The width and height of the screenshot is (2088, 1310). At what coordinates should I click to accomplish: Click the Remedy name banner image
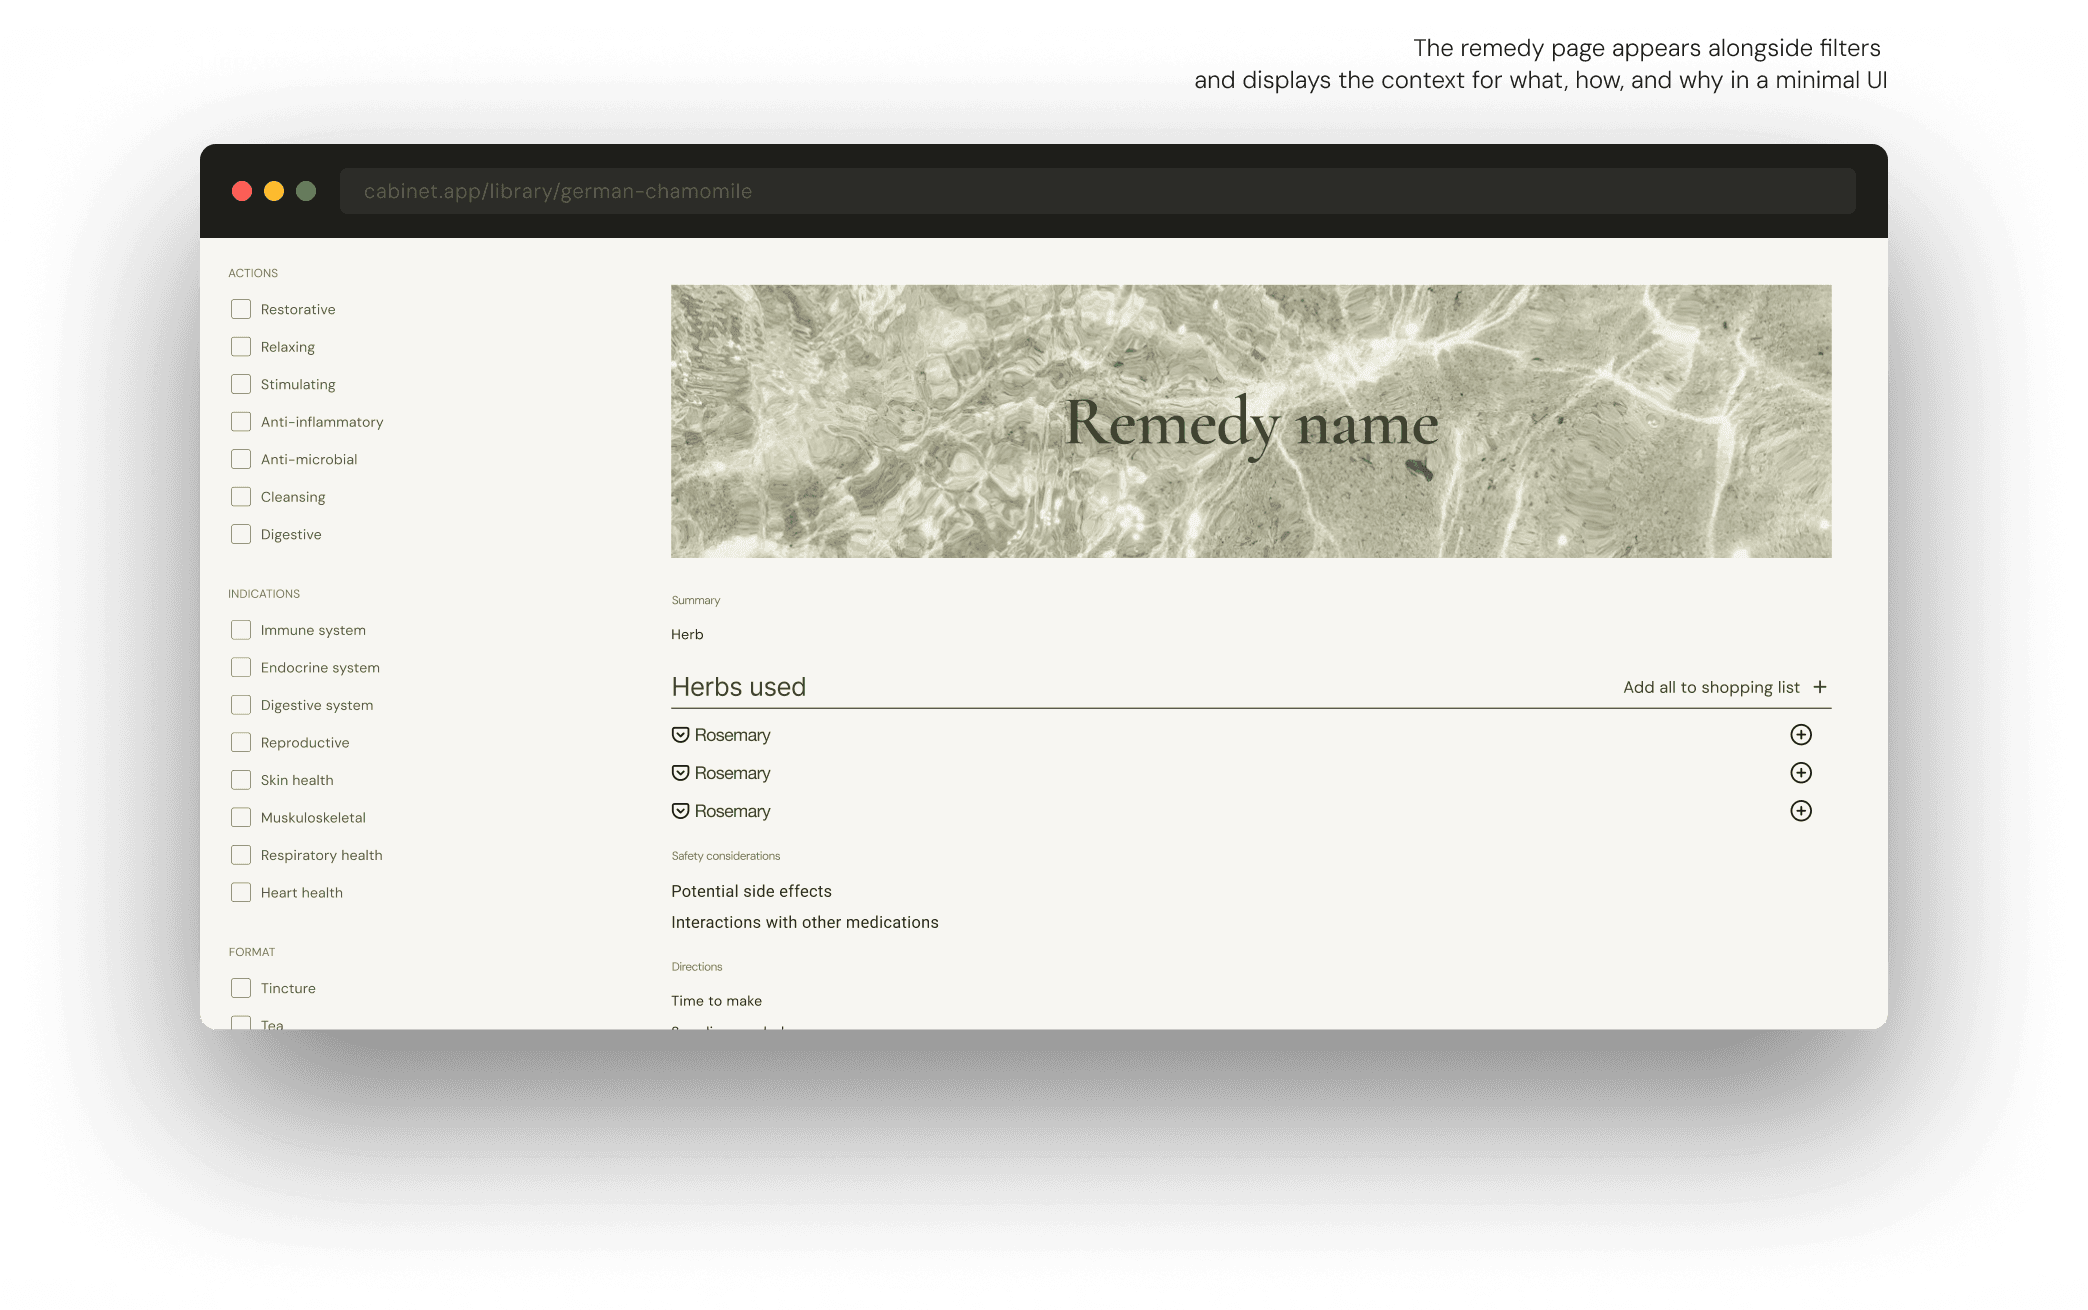point(1250,421)
